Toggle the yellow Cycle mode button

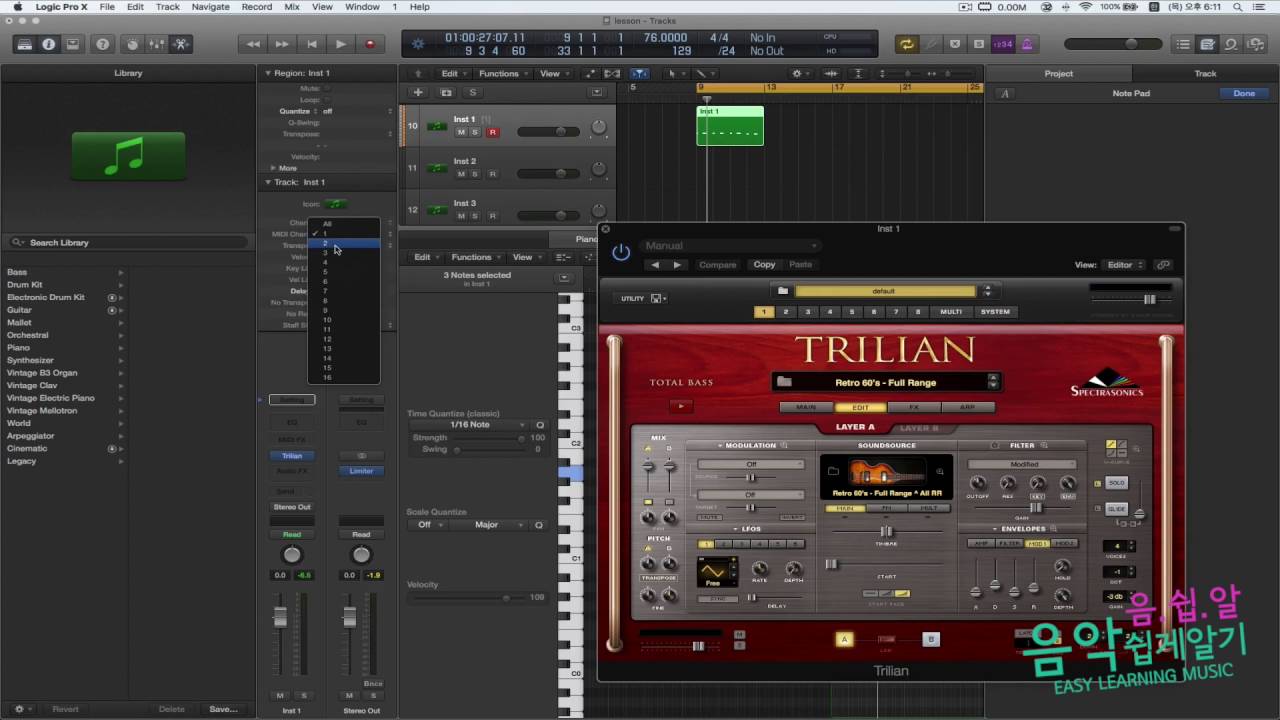click(907, 44)
